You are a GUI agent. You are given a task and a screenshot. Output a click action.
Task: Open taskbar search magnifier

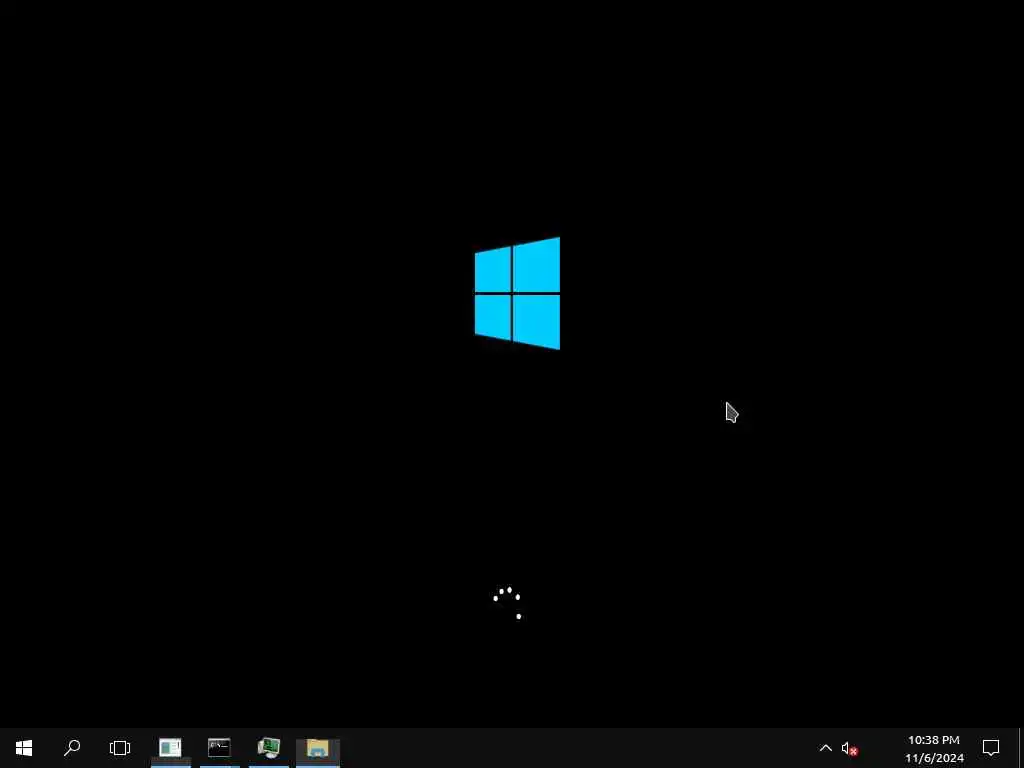[x=72, y=748]
